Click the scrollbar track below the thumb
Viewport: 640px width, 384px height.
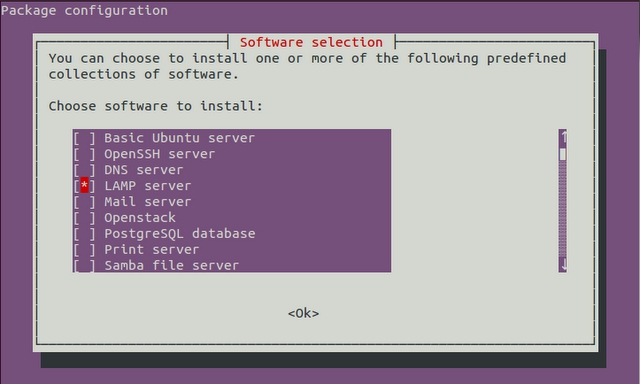[x=563, y=209]
